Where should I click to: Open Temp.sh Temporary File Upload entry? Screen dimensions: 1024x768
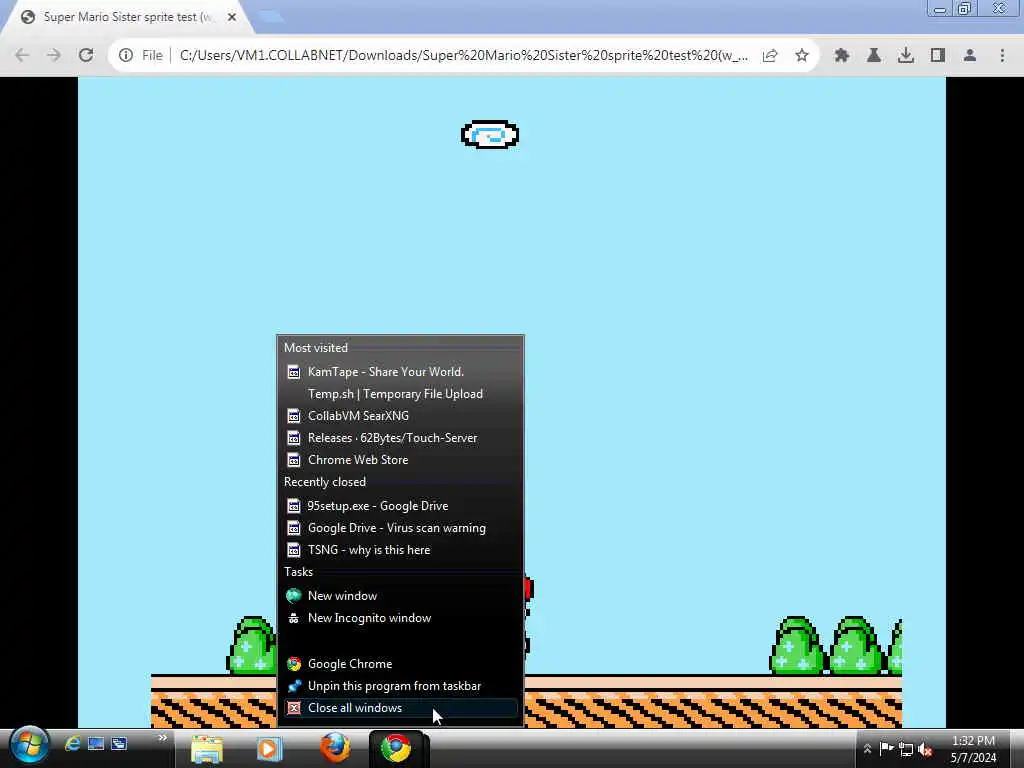coord(400,394)
